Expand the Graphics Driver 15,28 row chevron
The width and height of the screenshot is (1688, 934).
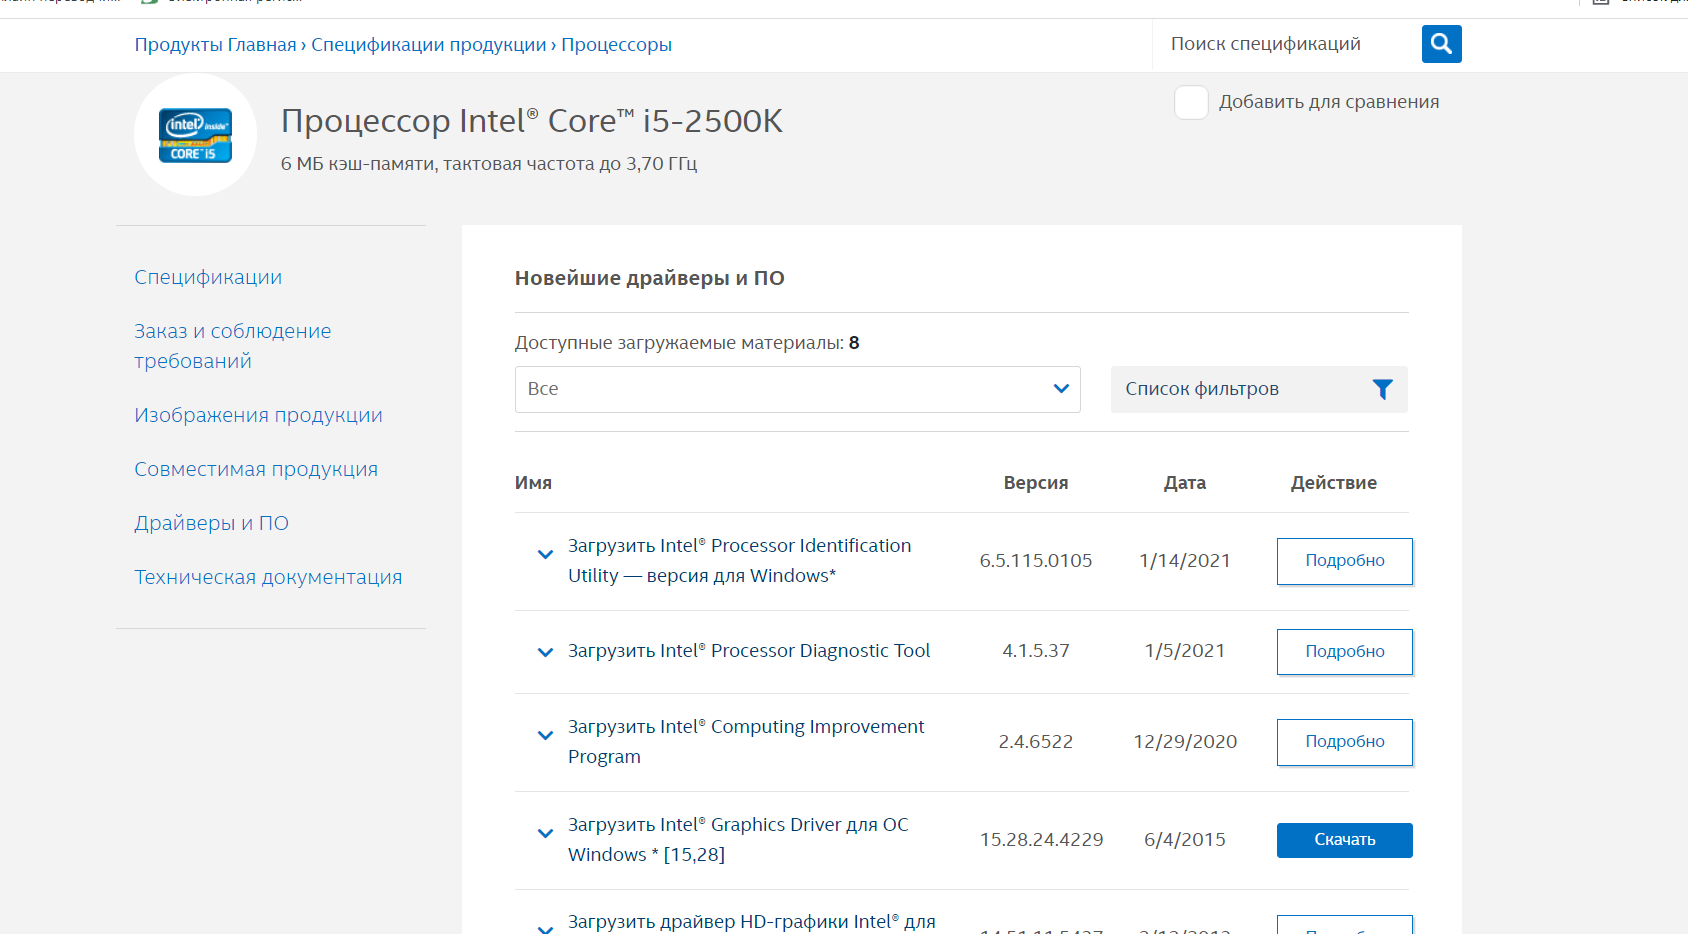[545, 833]
